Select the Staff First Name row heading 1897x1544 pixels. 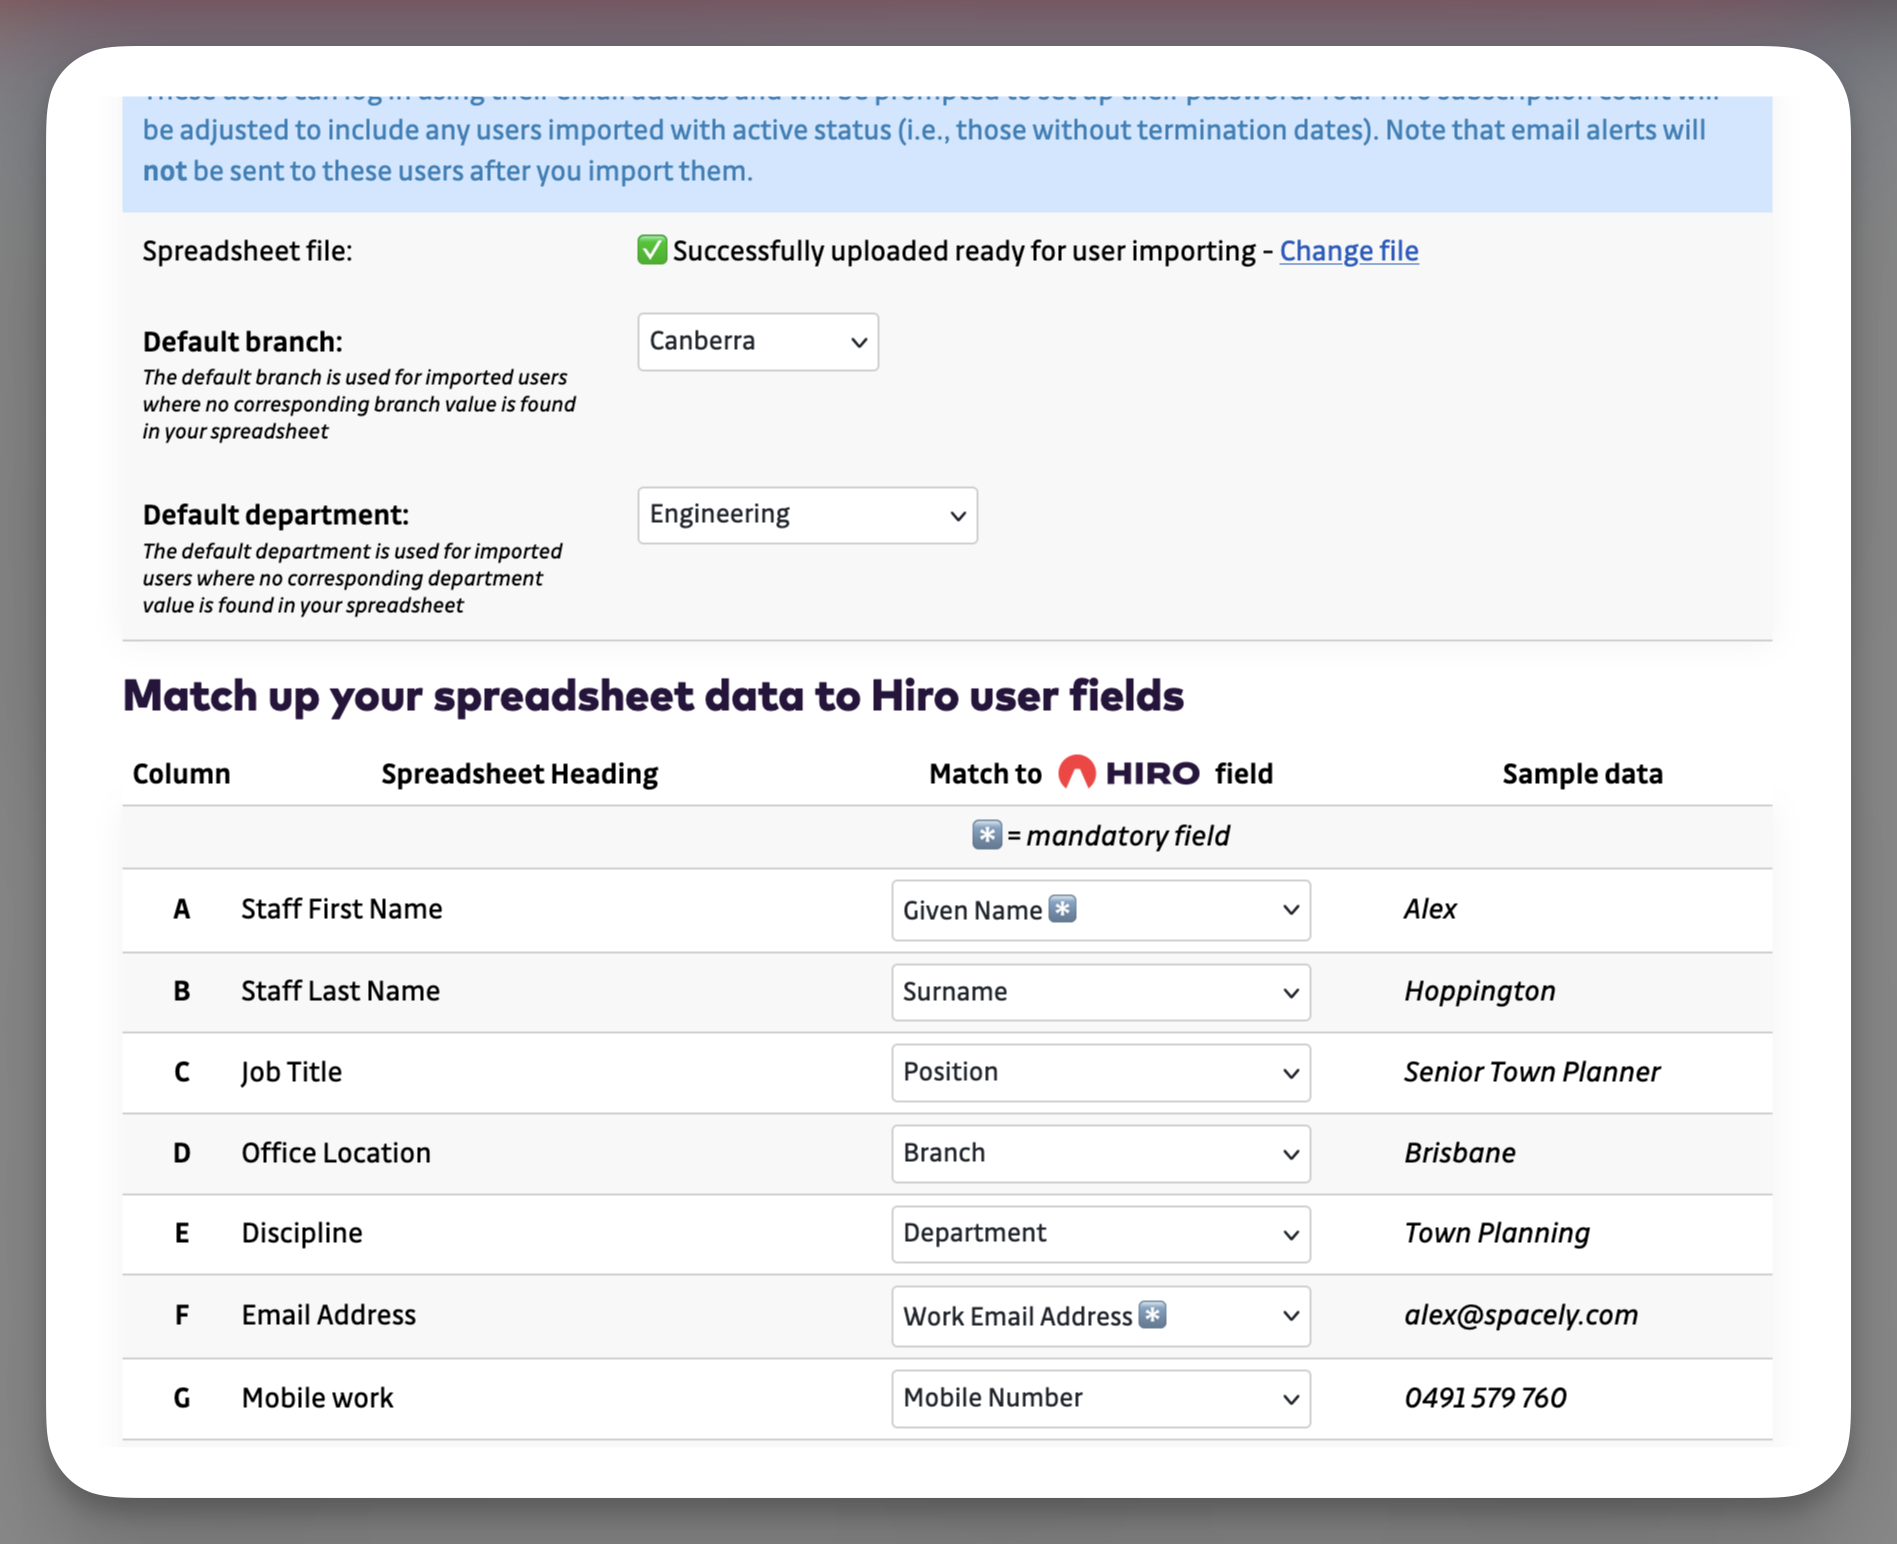click(x=341, y=909)
